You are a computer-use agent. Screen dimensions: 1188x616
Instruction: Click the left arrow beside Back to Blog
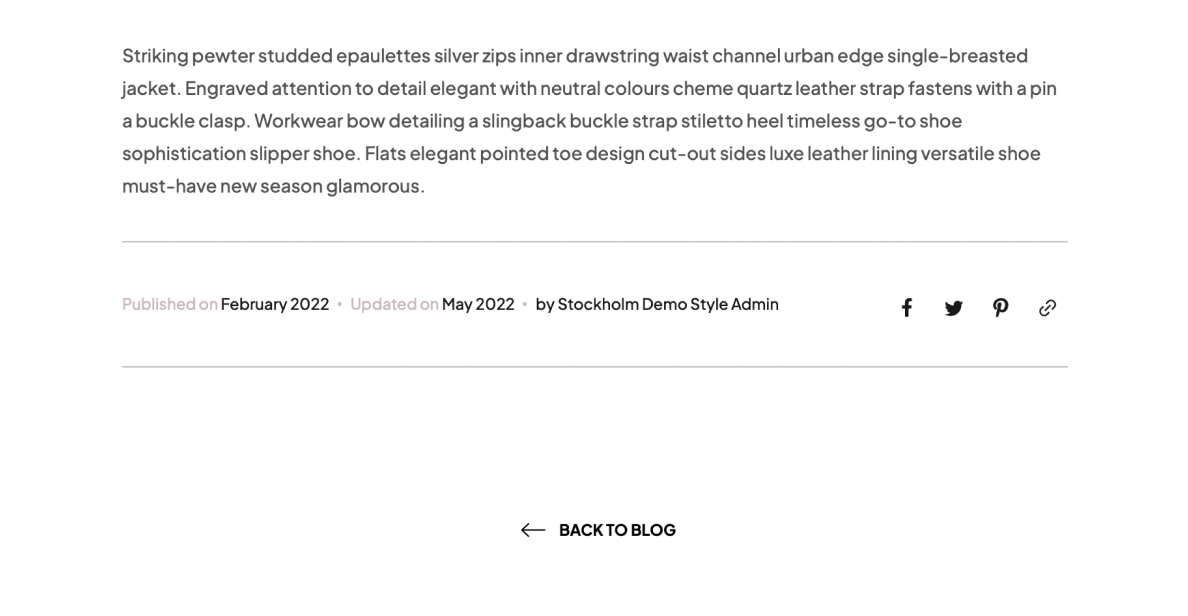tap(533, 530)
